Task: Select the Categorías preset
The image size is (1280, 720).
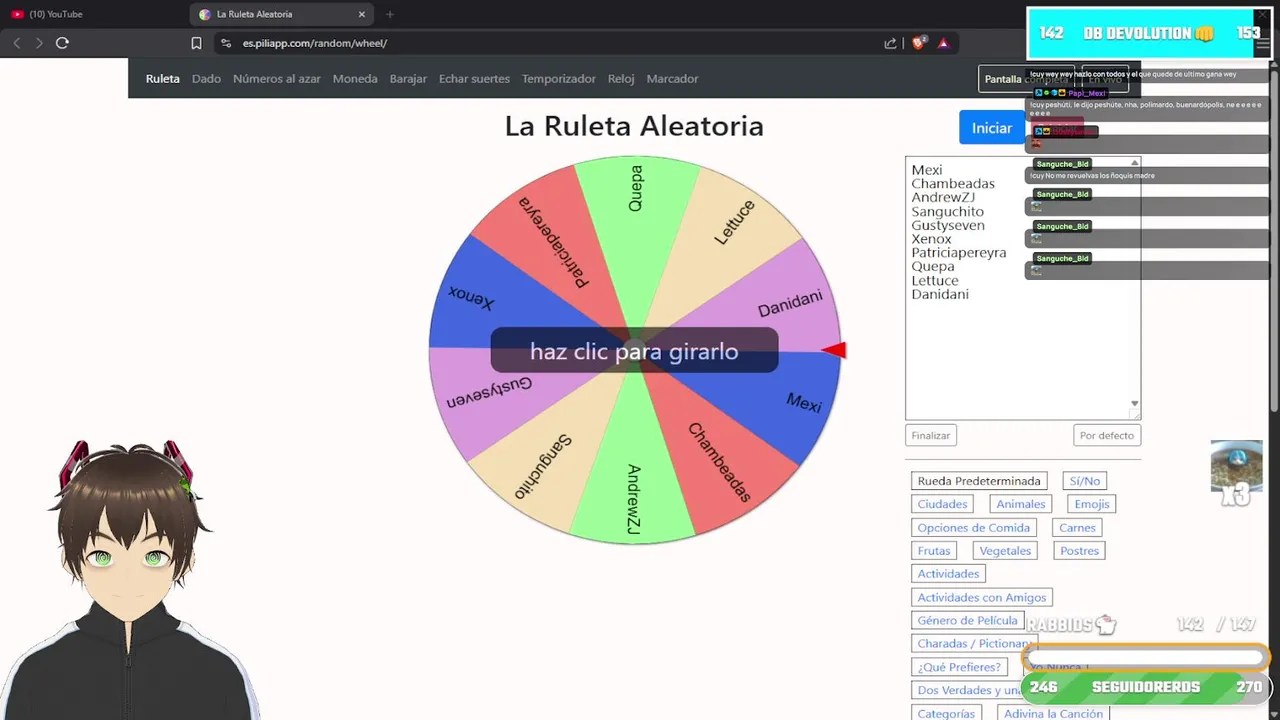Action: click(x=946, y=713)
